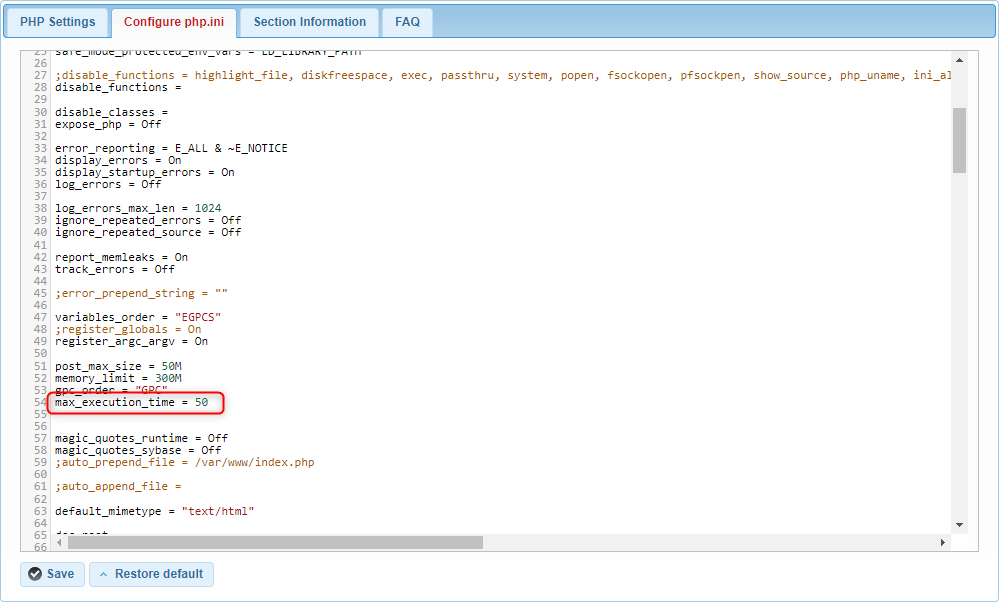The height and width of the screenshot is (602, 999).
Task: Click the horizontal scrollbar left arrow
Action: tap(58, 542)
